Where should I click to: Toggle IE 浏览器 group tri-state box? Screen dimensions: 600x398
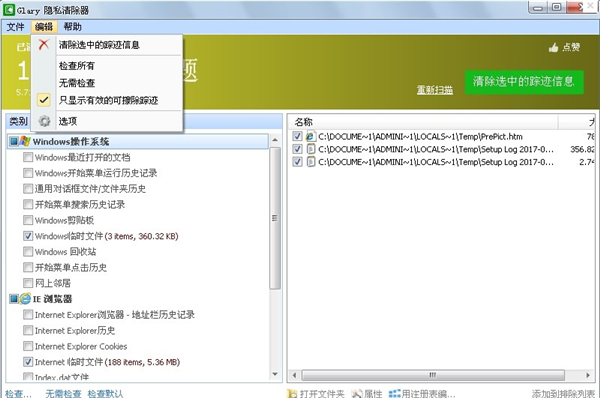(14, 298)
